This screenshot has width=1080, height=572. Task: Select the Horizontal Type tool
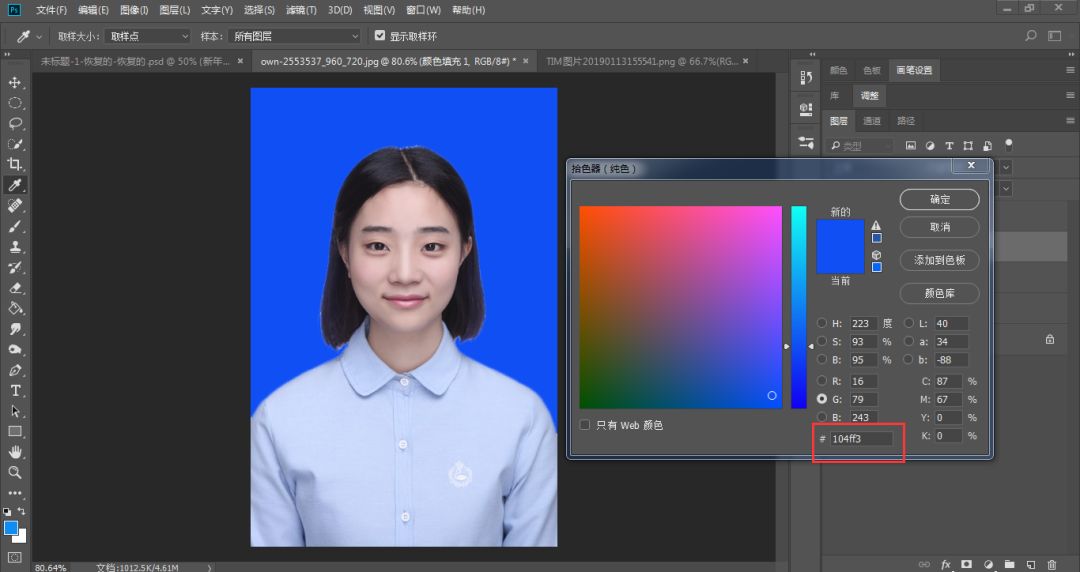coord(15,390)
